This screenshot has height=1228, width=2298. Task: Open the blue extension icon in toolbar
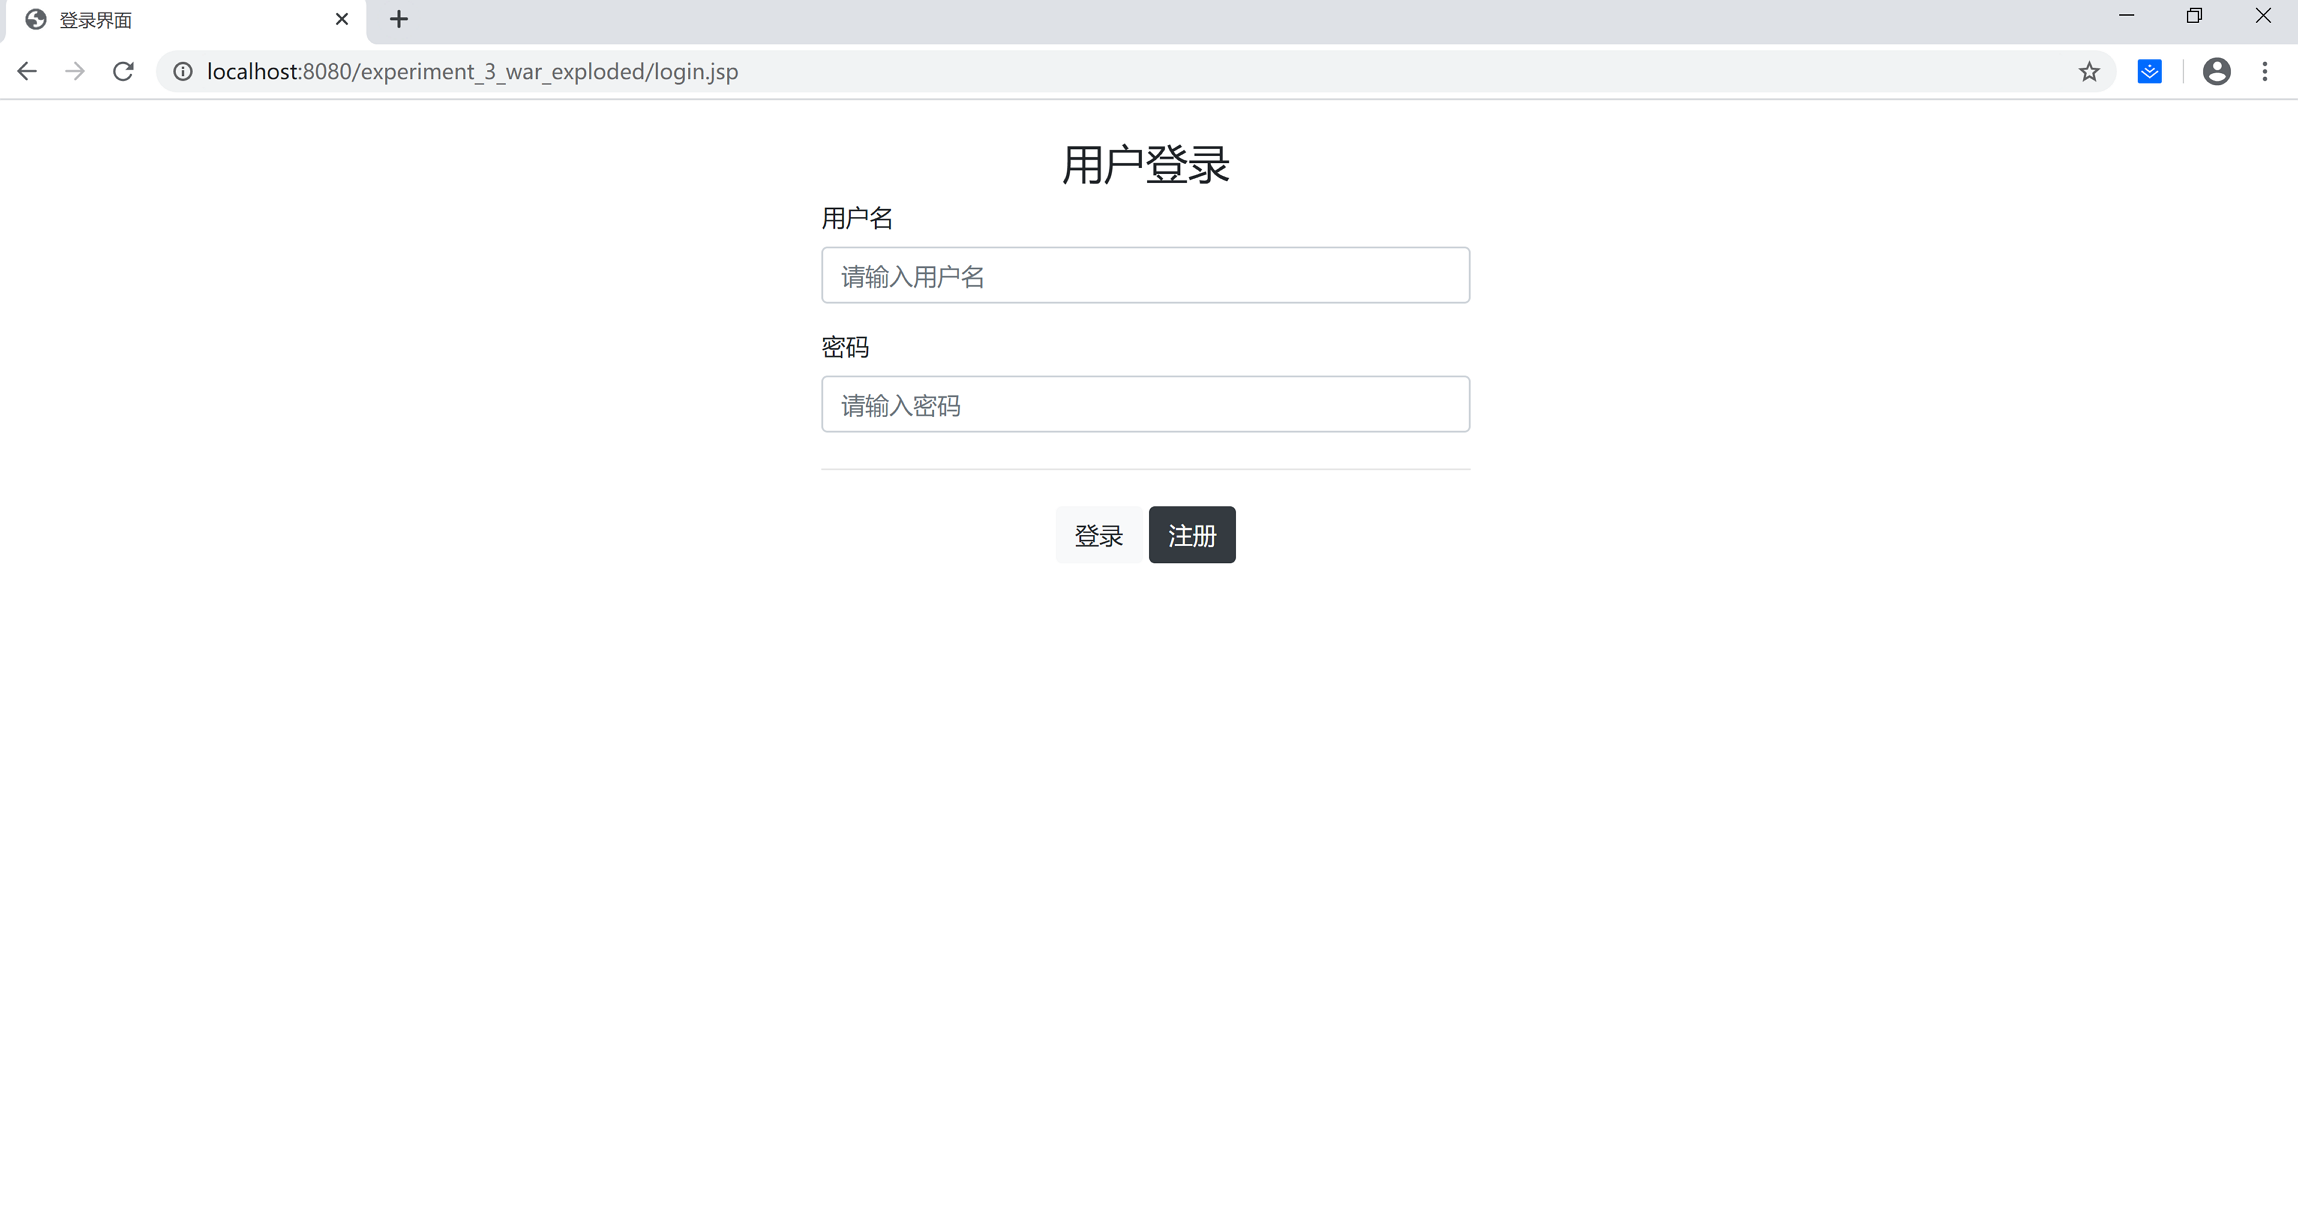[2150, 71]
